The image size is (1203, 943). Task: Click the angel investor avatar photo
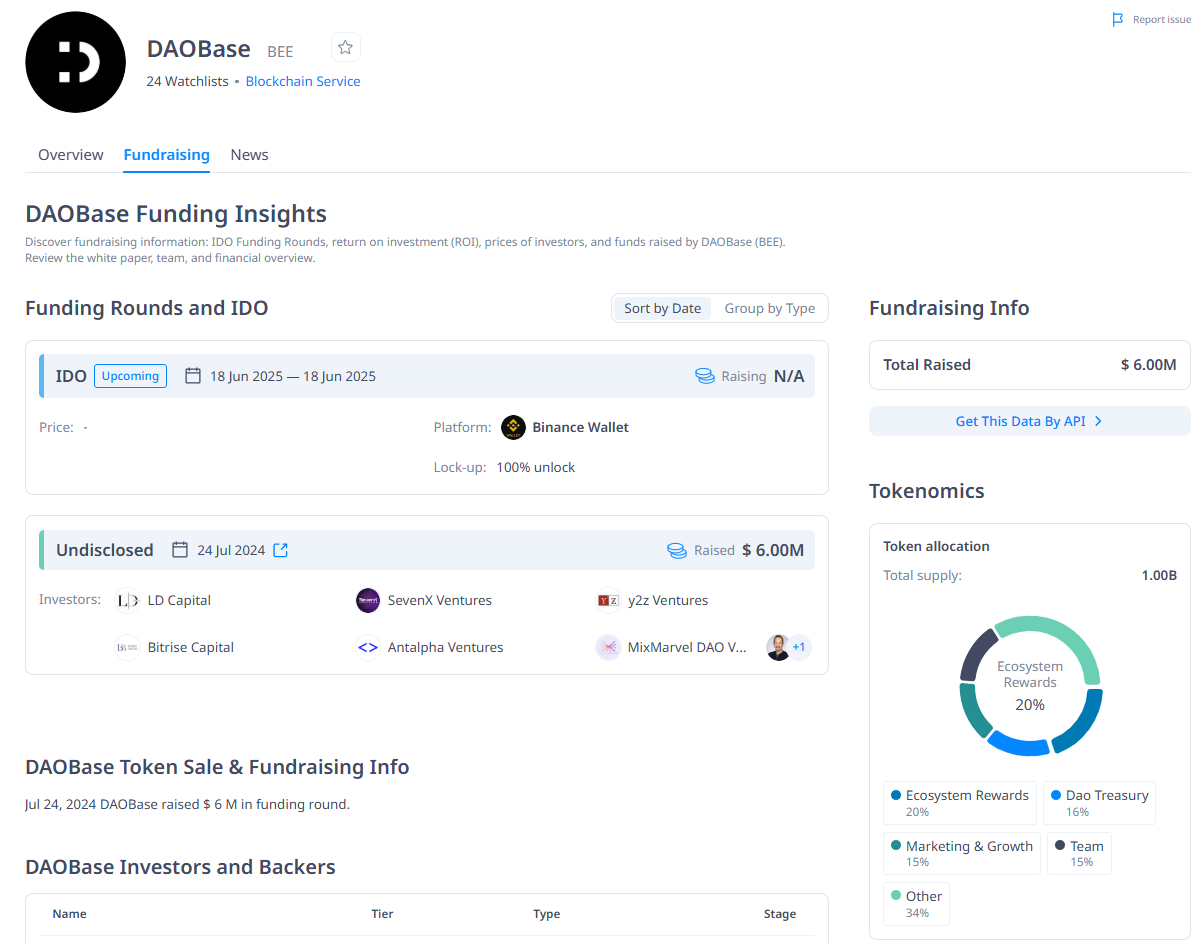[x=778, y=647]
